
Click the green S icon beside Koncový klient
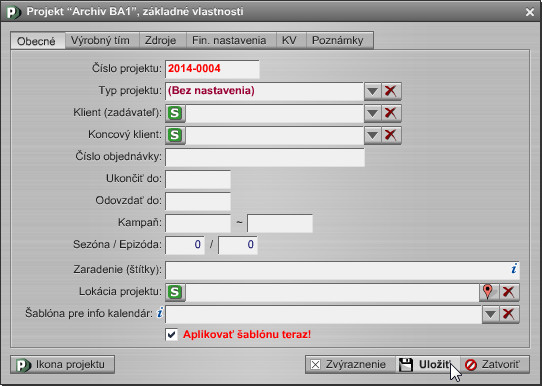(x=175, y=135)
